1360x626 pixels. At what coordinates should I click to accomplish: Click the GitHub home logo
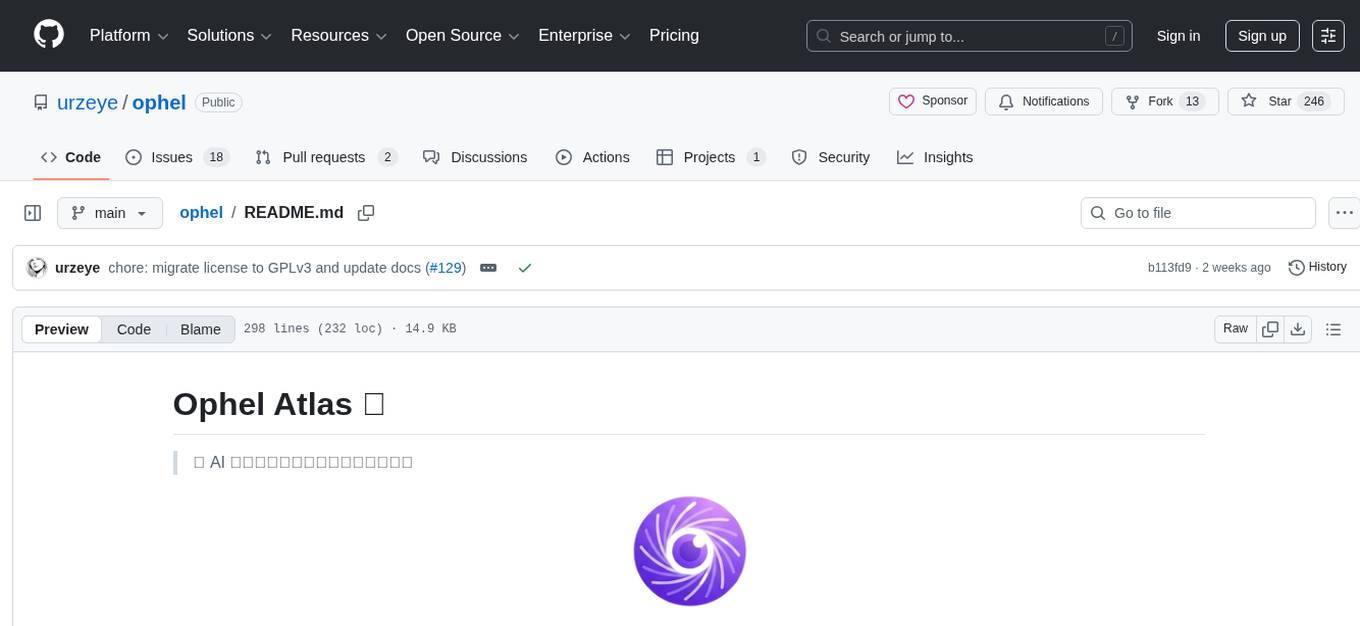click(x=48, y=35)
